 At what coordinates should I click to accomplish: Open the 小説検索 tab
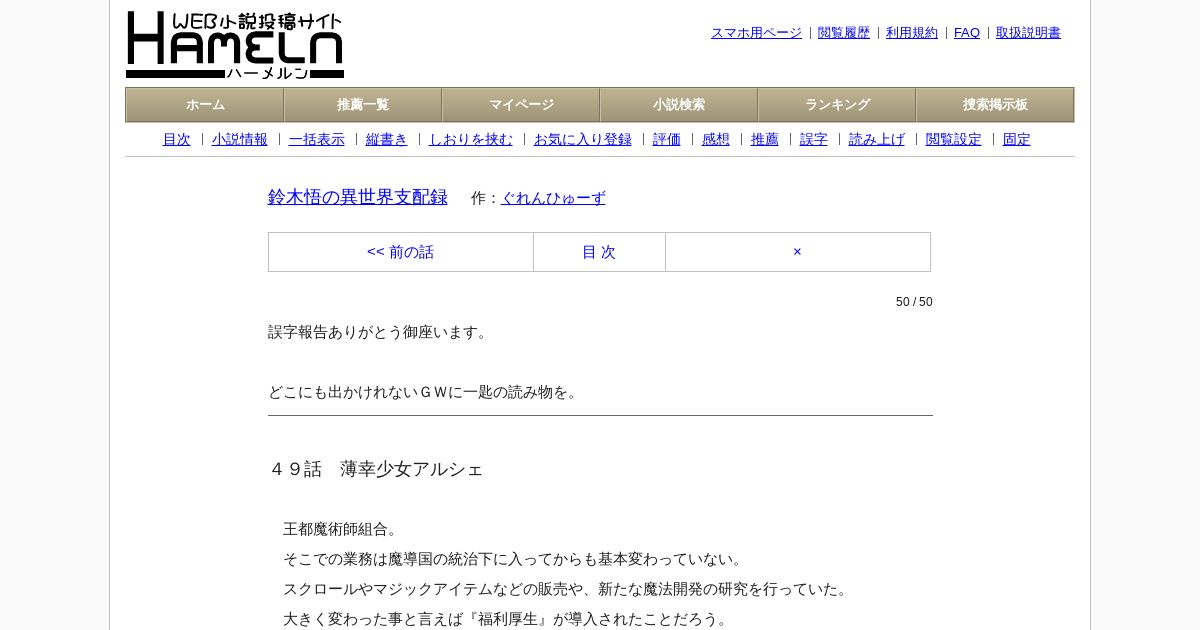coord(679,105)
